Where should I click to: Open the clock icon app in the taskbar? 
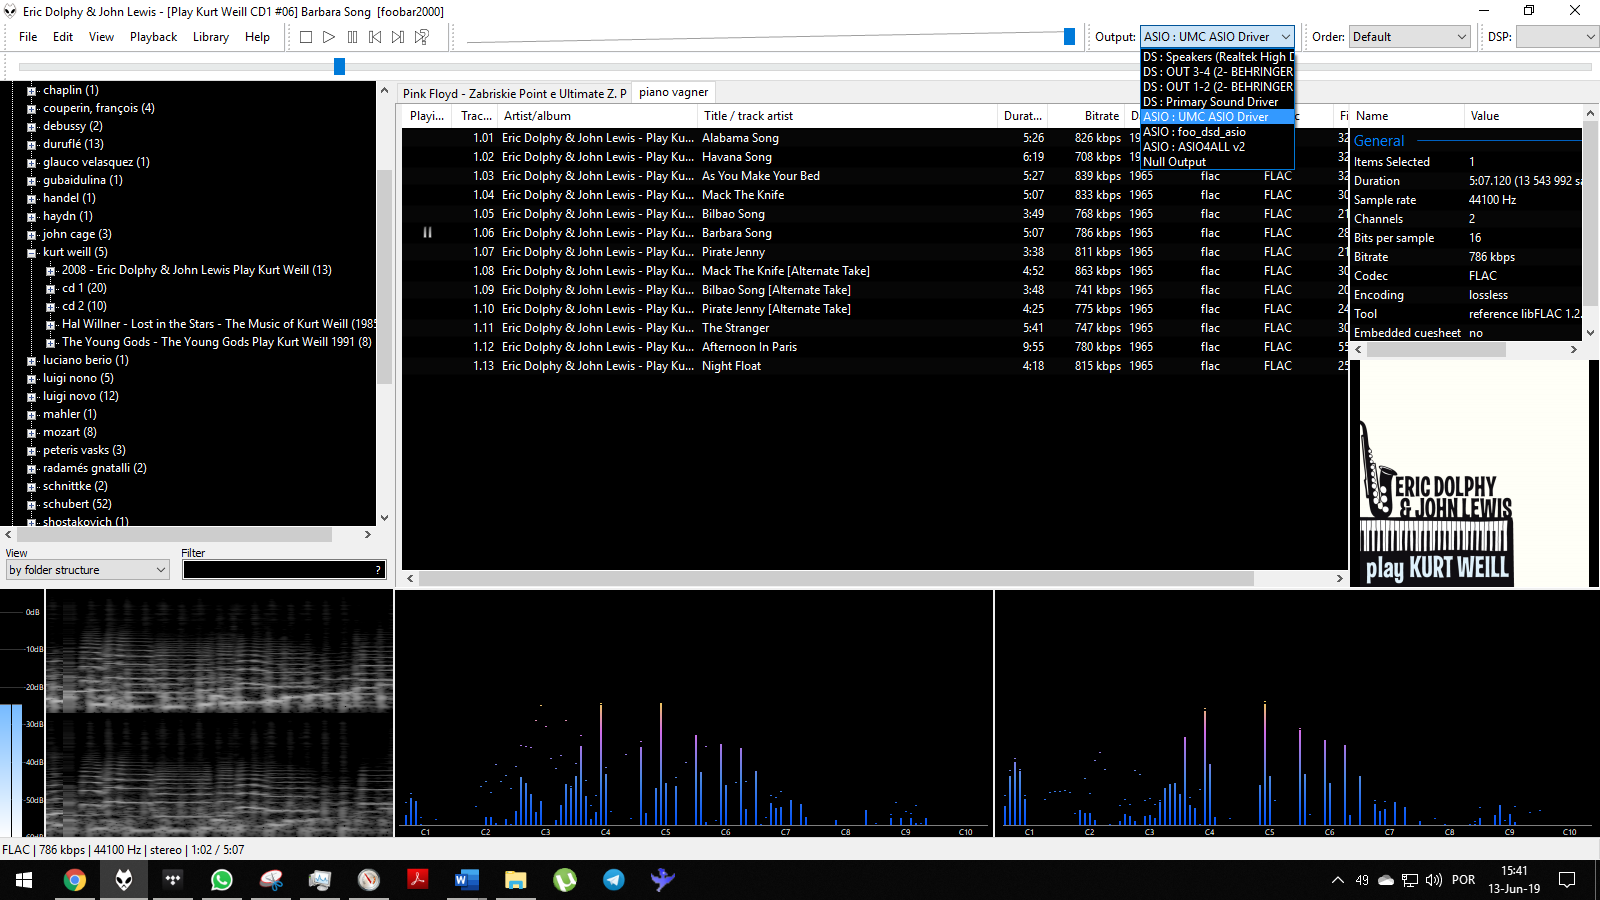tap(369, 880)
